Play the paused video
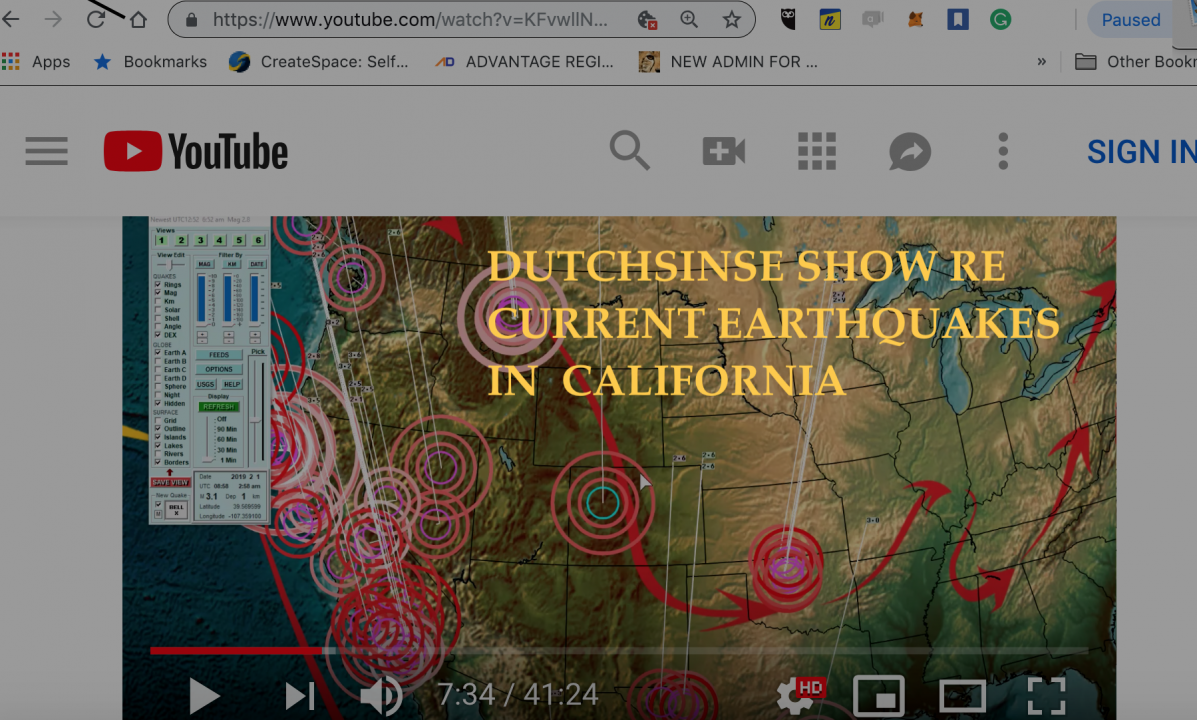1197x720 pixels. (204, 696)
